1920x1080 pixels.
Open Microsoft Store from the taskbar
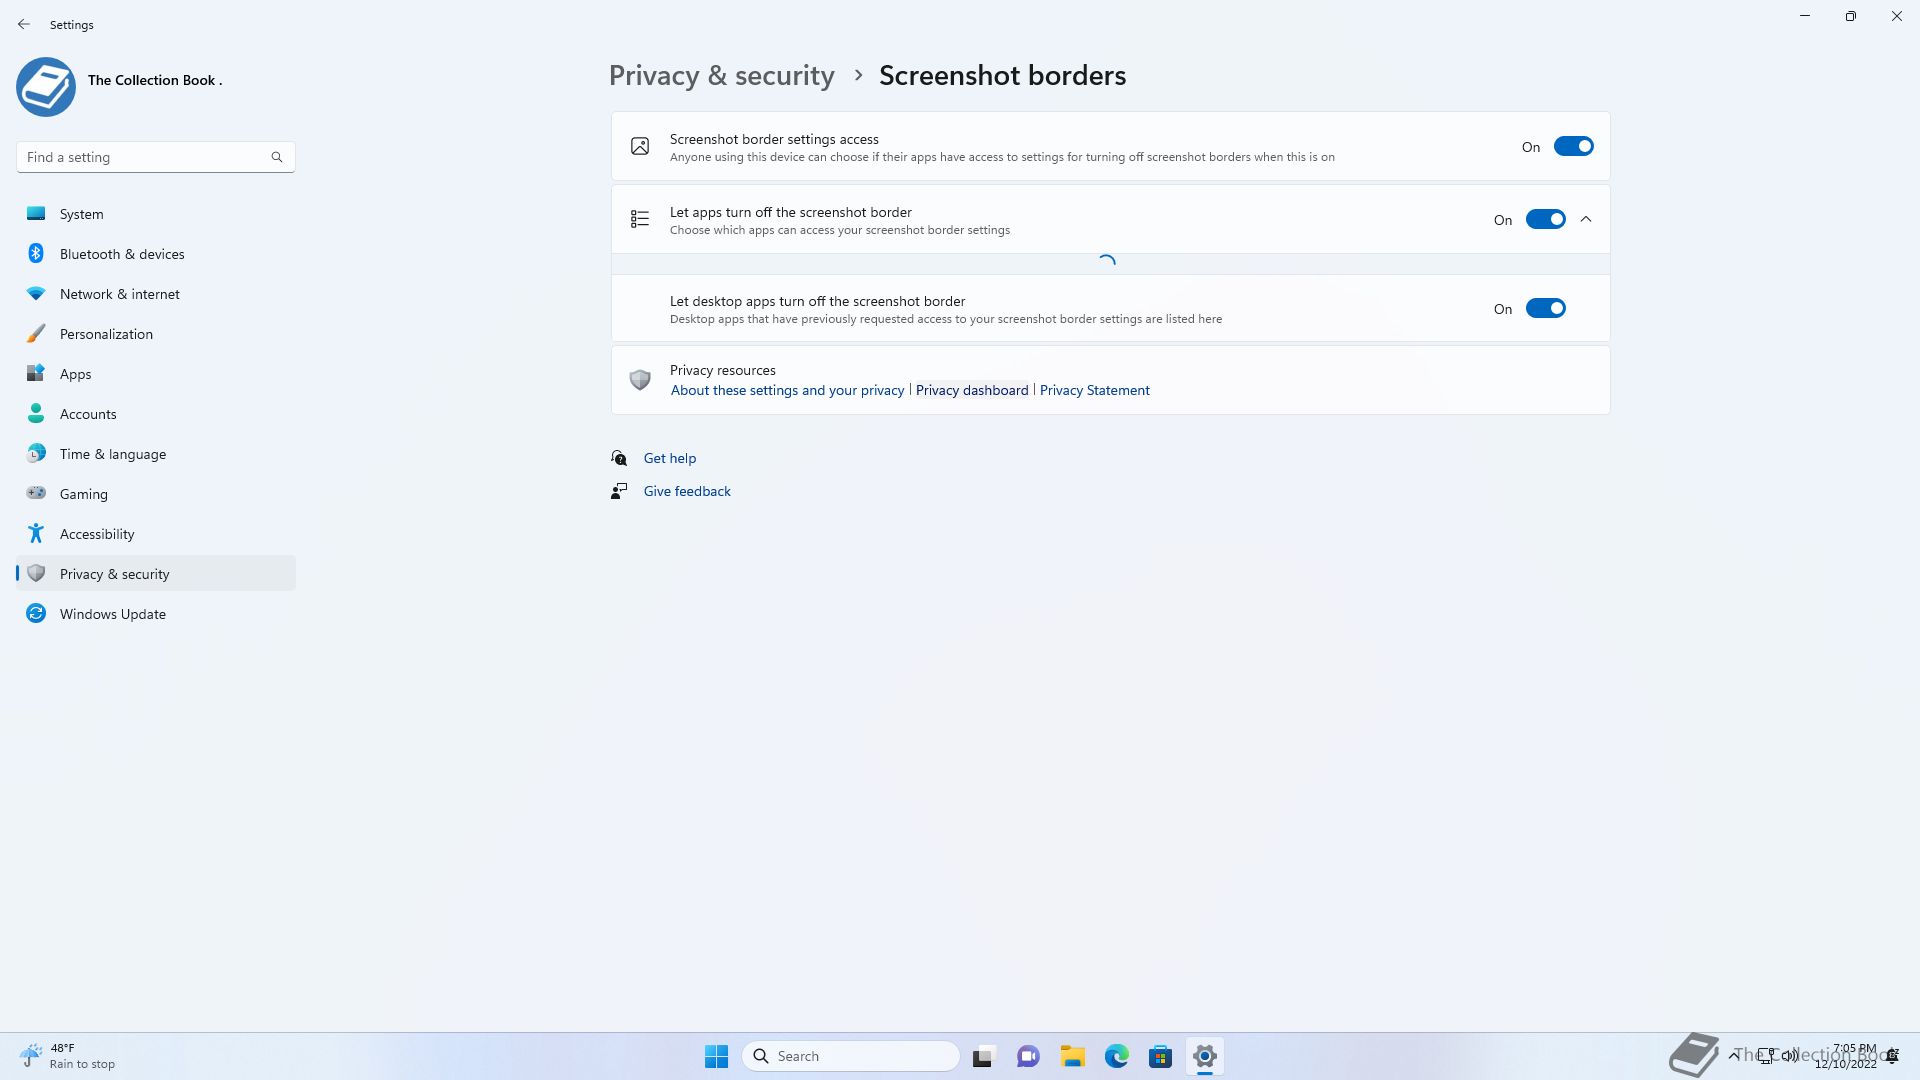pyautogui.click(x=1160, y=1056)
